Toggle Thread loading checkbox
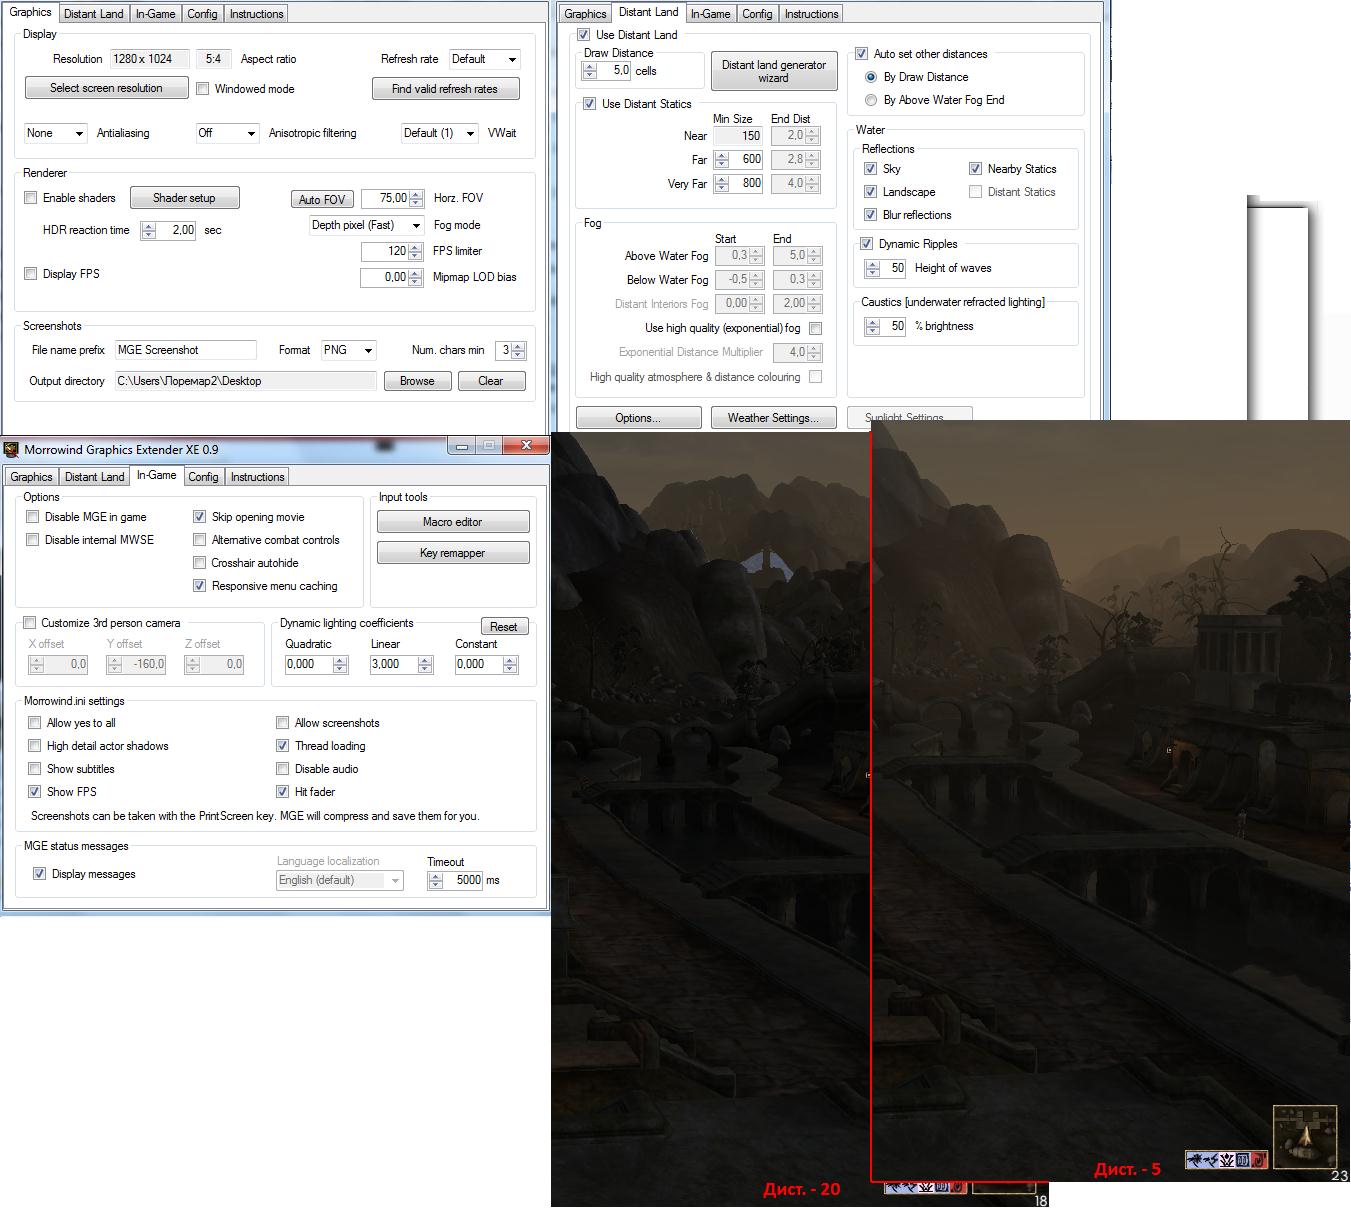Image resolution: width=1351 pixels, height=1208 pixels. coord(283,746)
